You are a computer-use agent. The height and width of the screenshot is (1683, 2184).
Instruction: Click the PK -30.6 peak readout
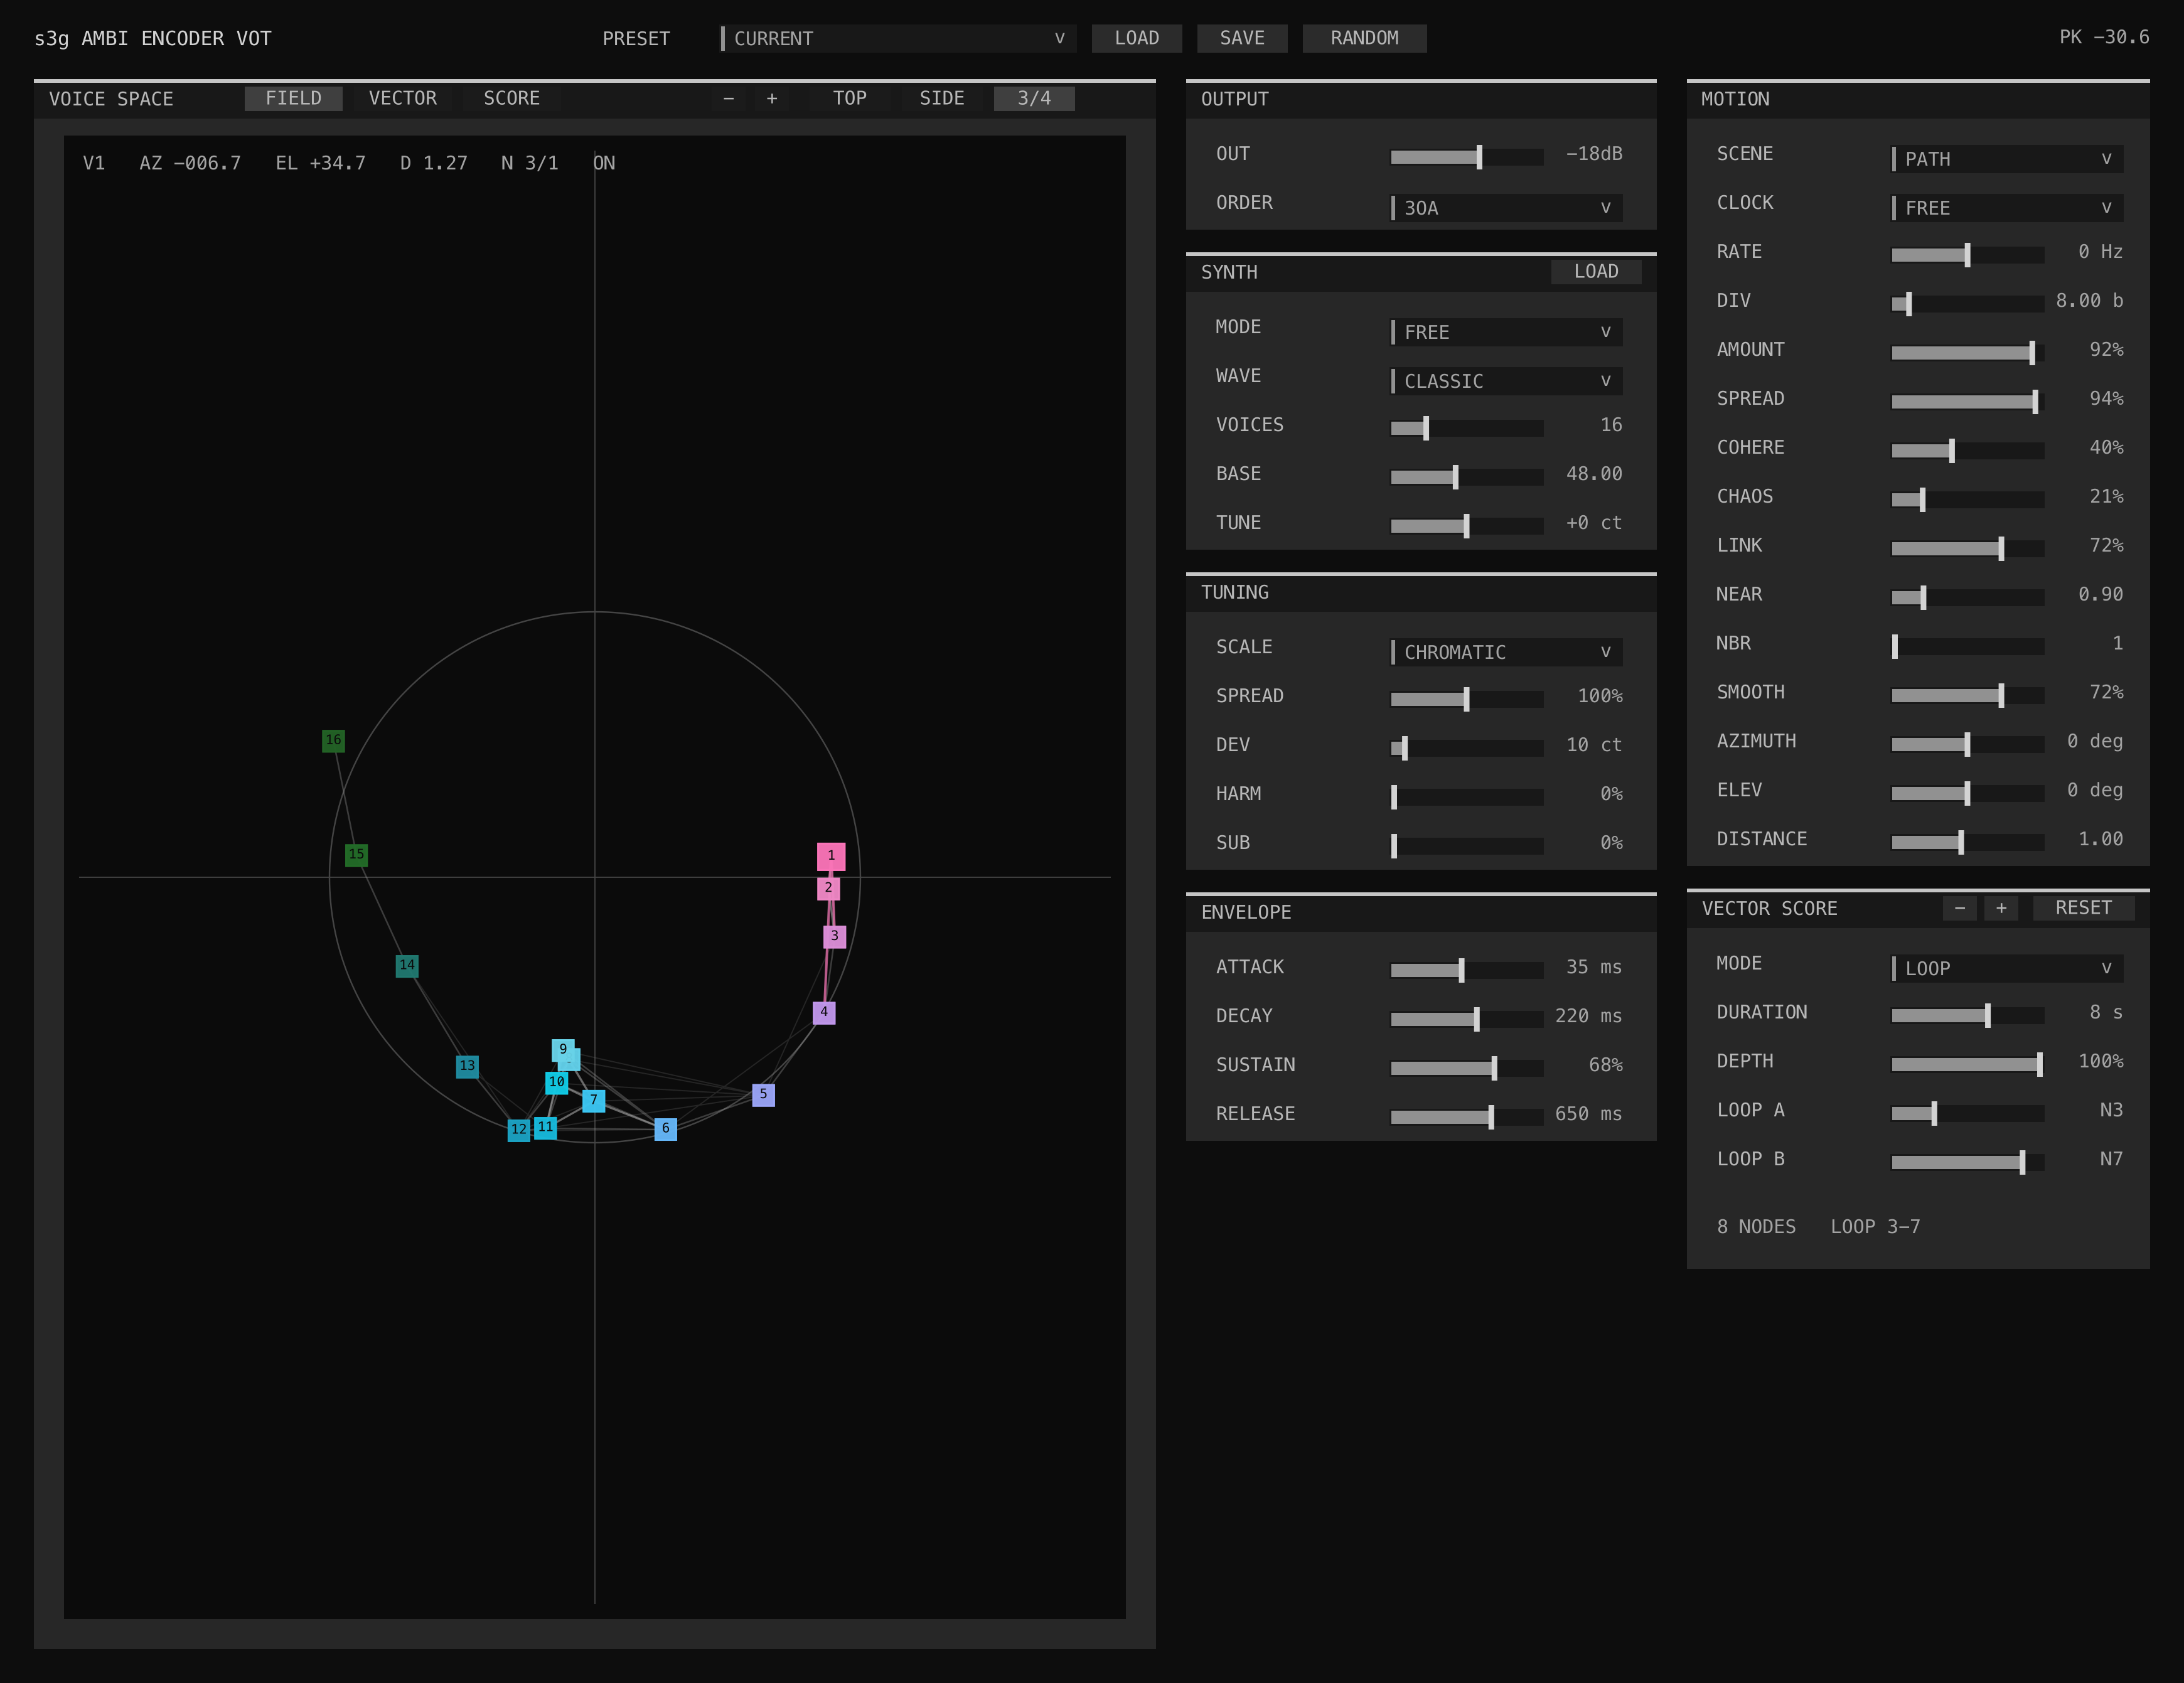point(2104,37)
